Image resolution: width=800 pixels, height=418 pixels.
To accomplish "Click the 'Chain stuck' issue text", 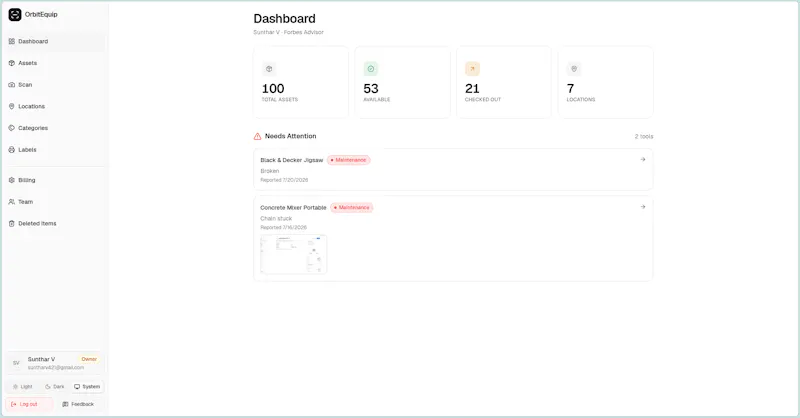I will 276,218.
